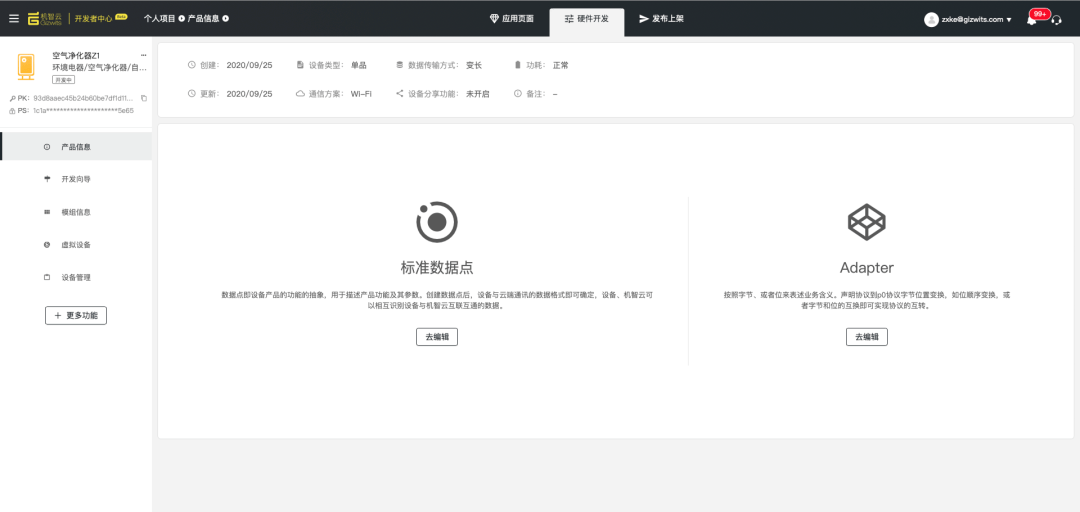Viewport: 1080px width, 512px height.
Task: Click the 设备类型 document icon
Action: (300, 65)
